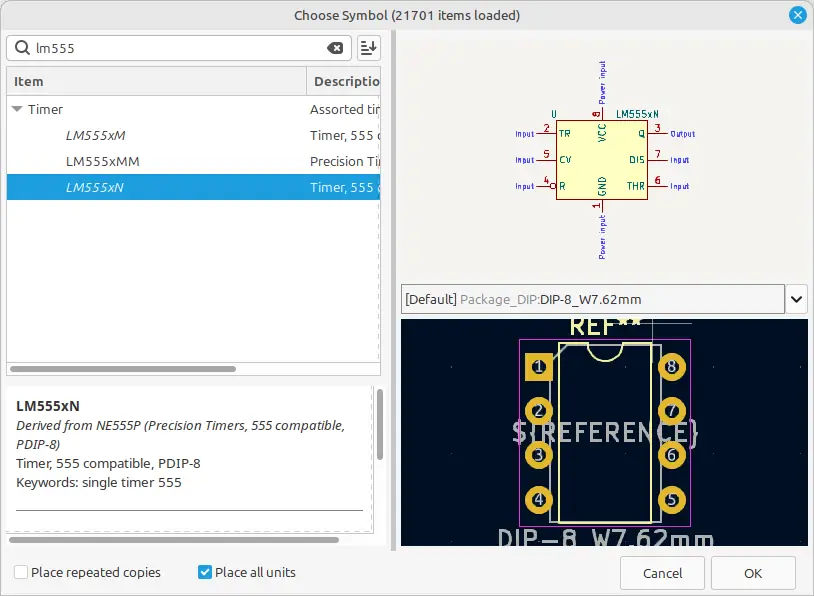This screenshot has width=814, height=596.
Task: Open the sort options button beside search
Action: point(369,48)
